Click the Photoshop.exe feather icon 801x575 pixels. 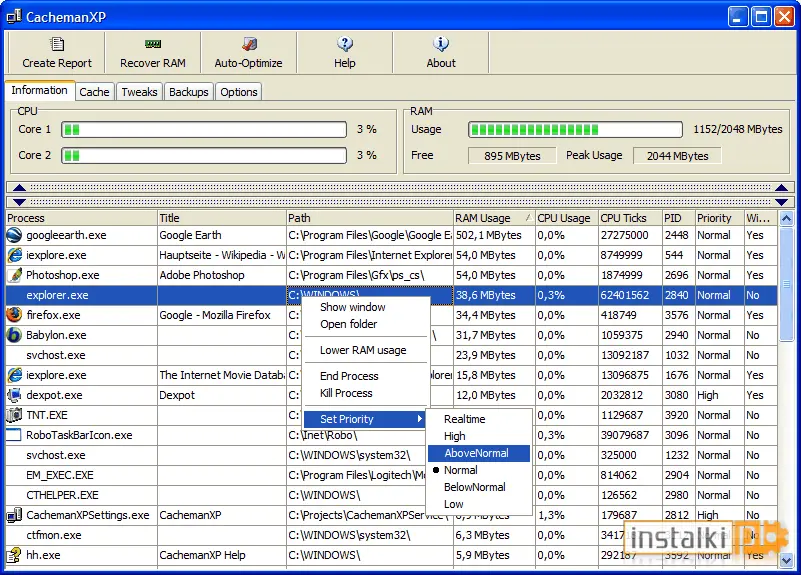click(14, 275)
